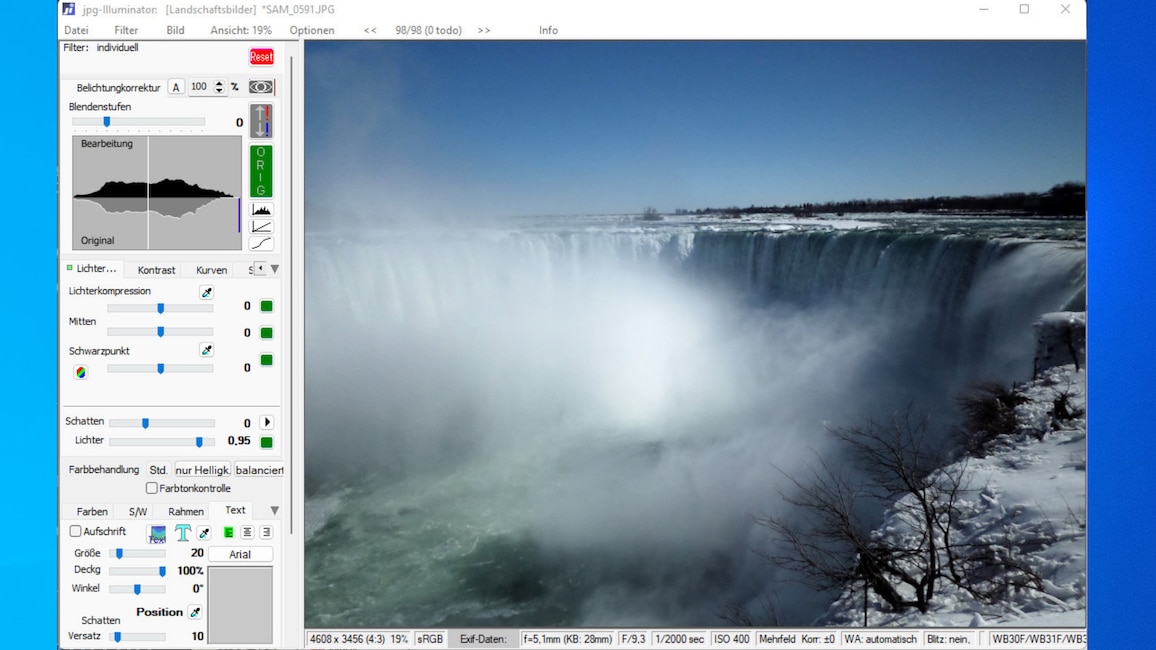The image size is (1156, 650).
Task: Click the RGB color circle icon
Action: click(80, 372)
